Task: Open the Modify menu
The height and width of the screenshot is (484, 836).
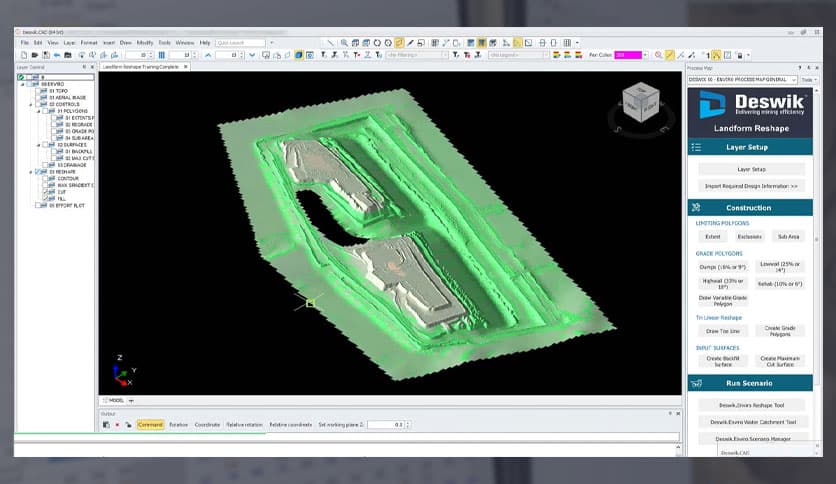Action: pyautogui.click(x=145, y=43)
